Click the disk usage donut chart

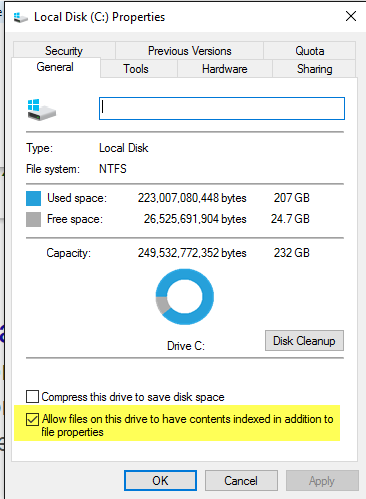tap(185, 297)
